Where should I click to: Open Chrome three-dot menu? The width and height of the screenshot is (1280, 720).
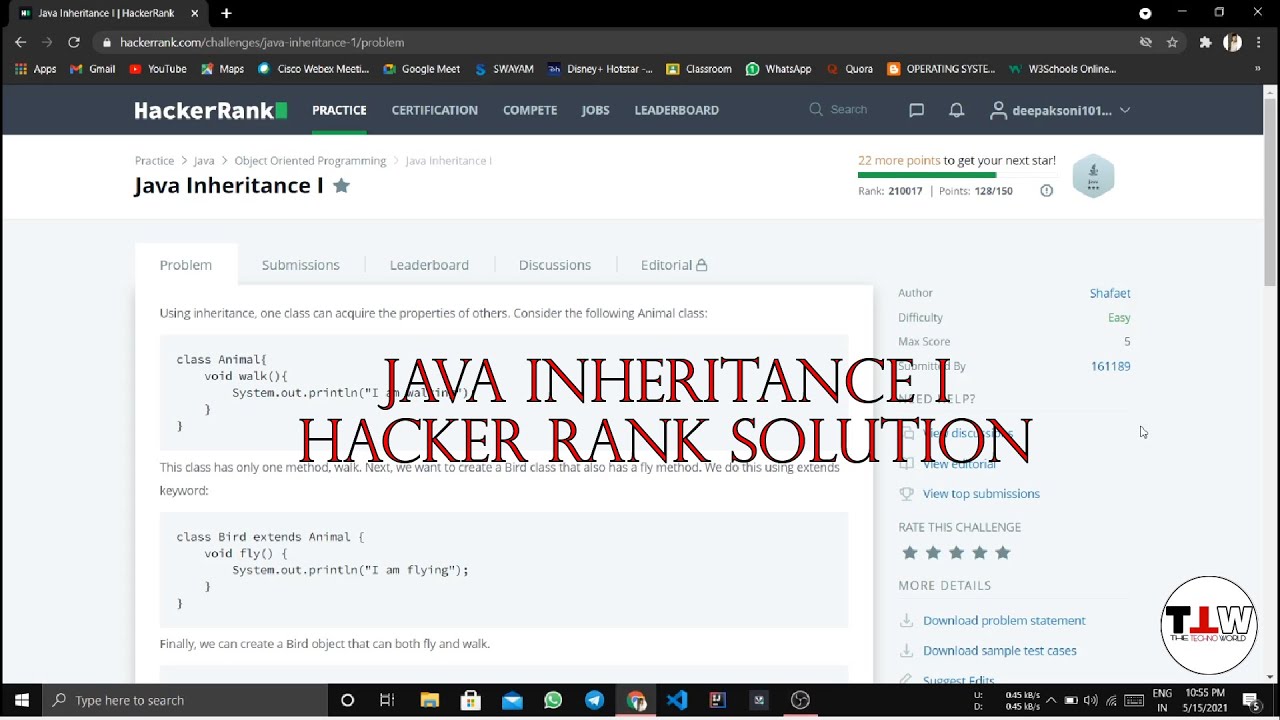(x=1259, y=42)
